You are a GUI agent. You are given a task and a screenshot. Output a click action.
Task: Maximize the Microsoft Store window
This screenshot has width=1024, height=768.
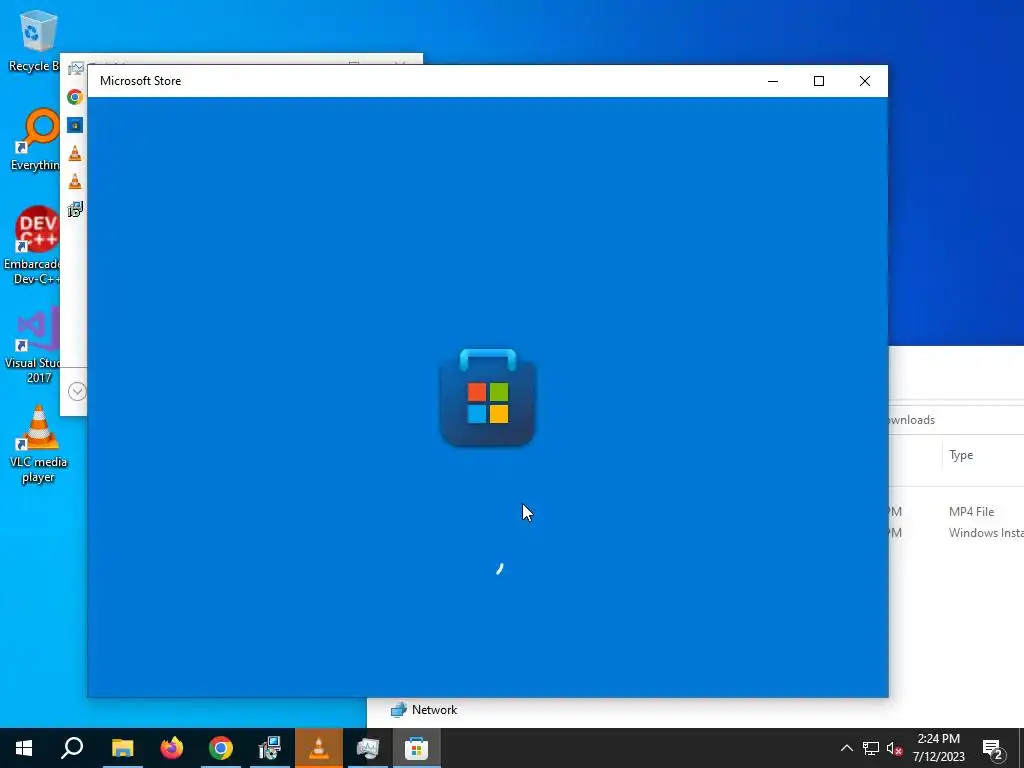point(818,81)
